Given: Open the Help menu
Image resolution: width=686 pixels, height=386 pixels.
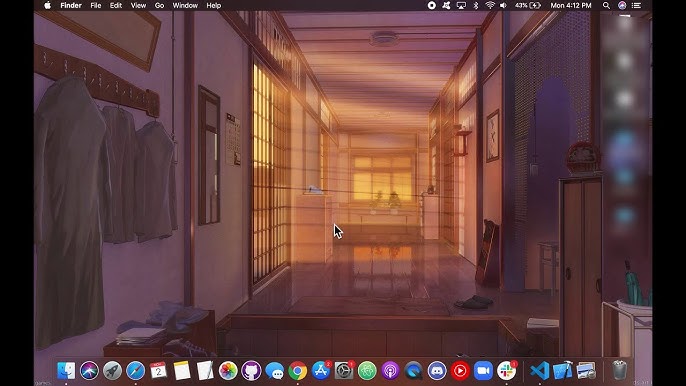Looking at the screenshot, I should pos(214,5).
